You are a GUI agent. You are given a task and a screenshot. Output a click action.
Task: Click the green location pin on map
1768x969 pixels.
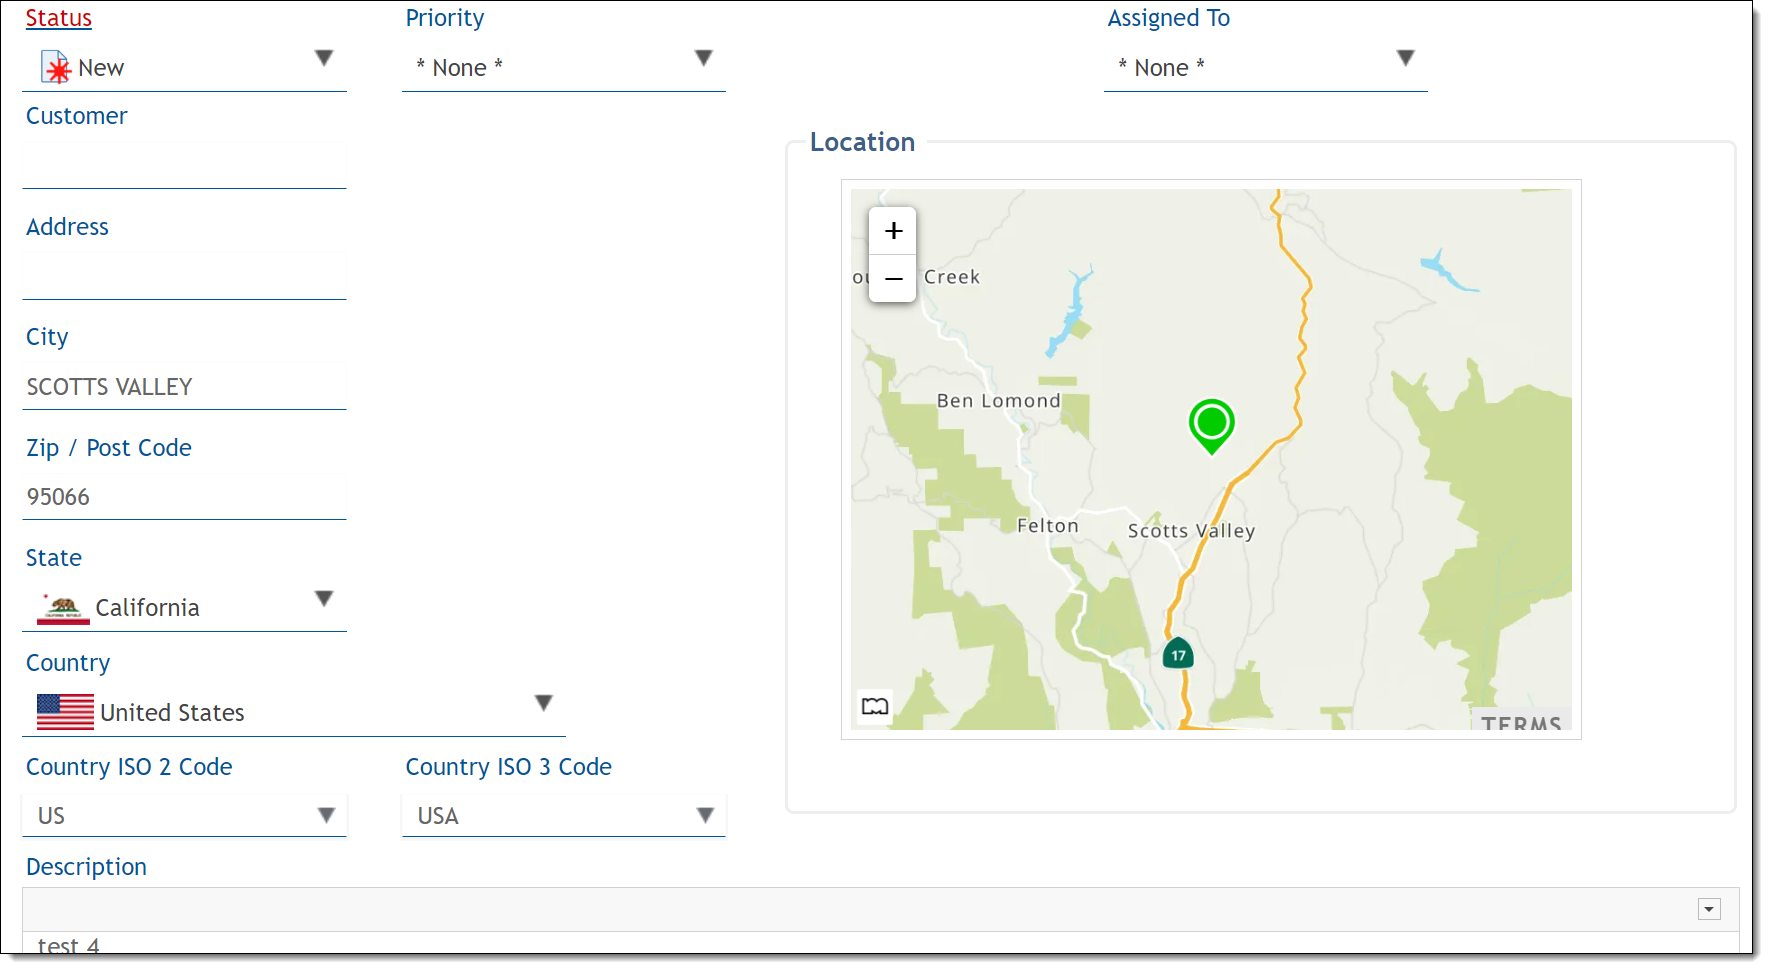(x=1211, y=423)
